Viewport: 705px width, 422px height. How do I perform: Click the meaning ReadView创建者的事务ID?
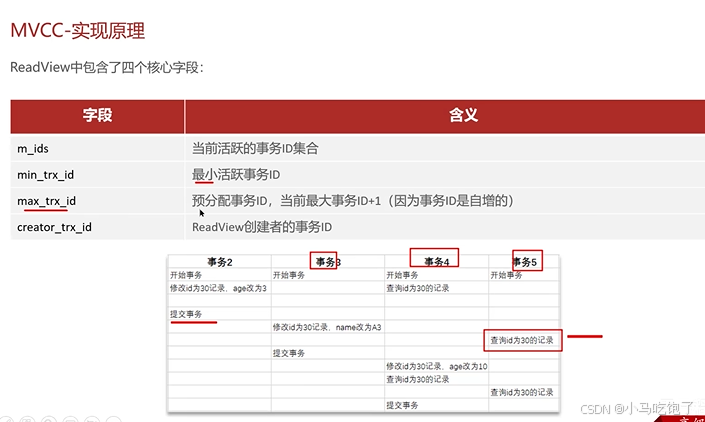[x=262, y=227]
